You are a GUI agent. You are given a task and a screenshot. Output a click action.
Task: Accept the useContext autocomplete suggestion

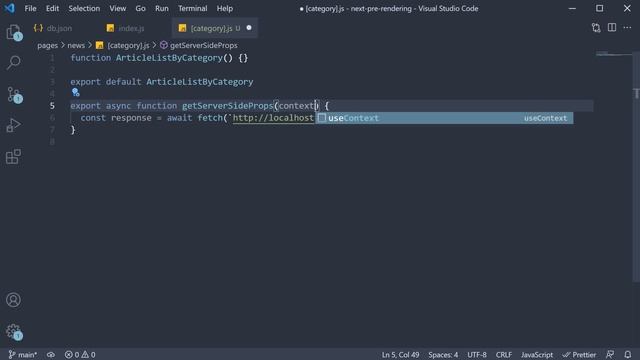[x=444, y=118]
